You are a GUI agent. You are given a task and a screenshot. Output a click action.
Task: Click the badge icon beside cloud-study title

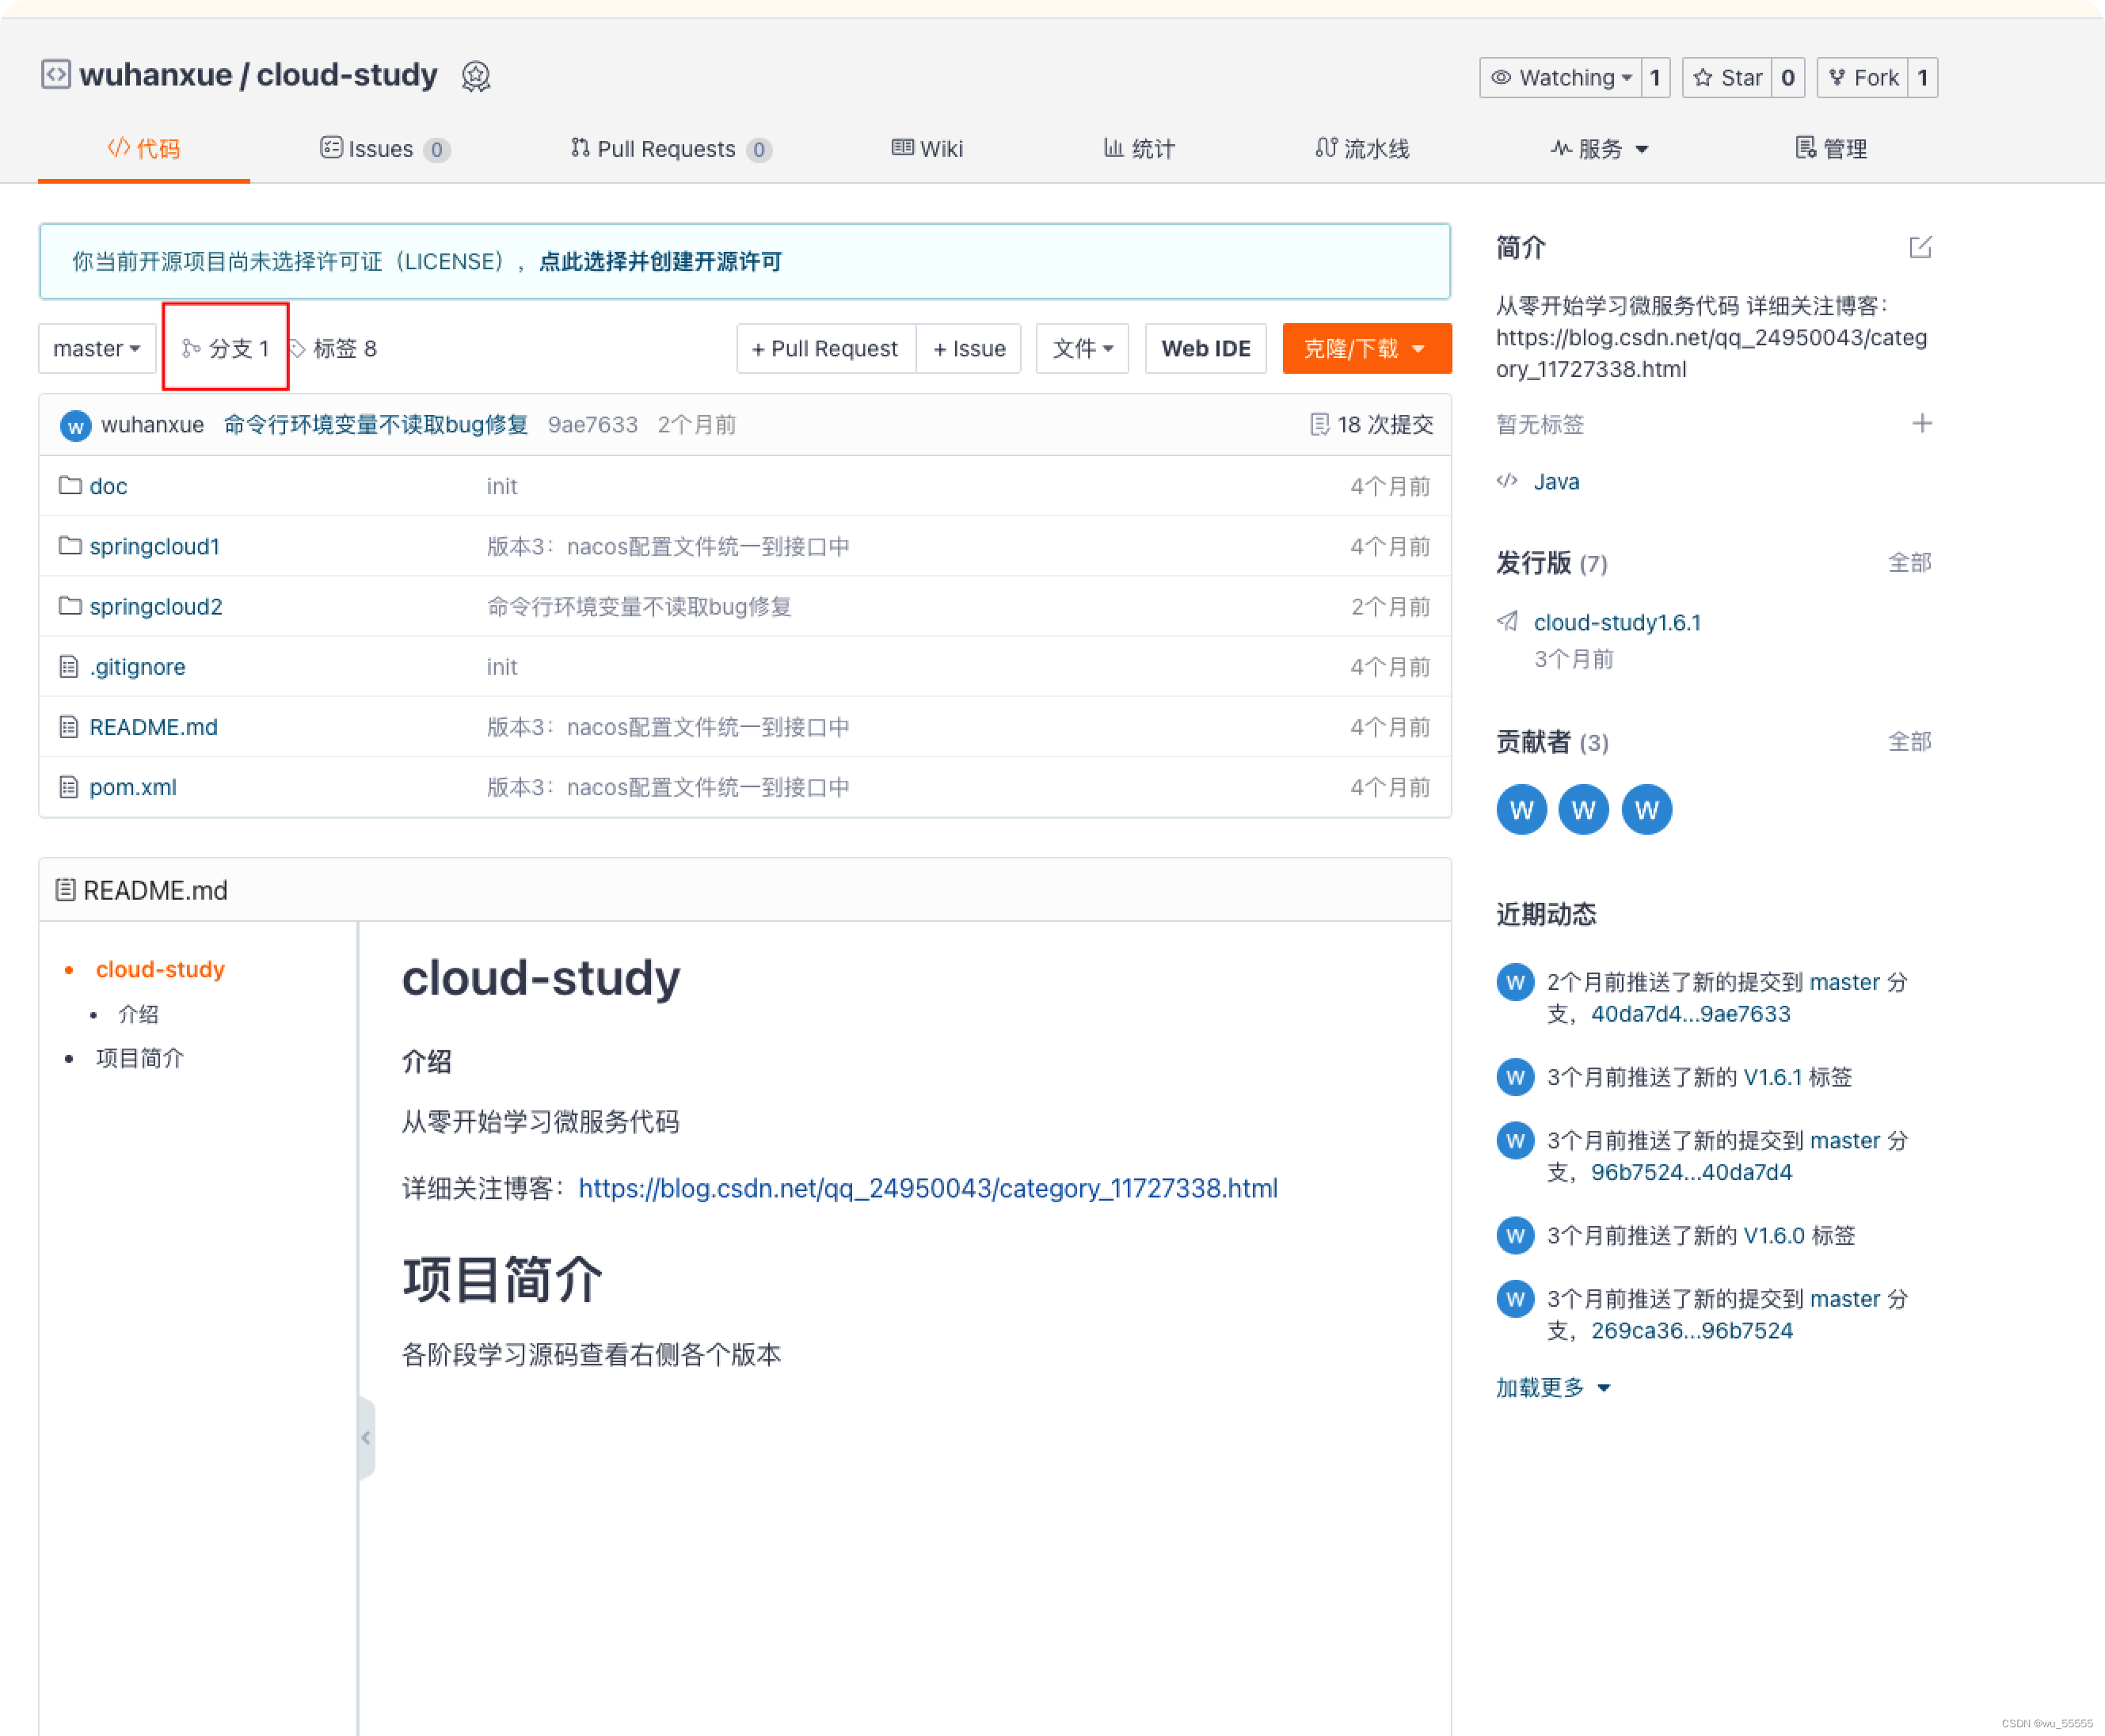(x=476, y=76)
